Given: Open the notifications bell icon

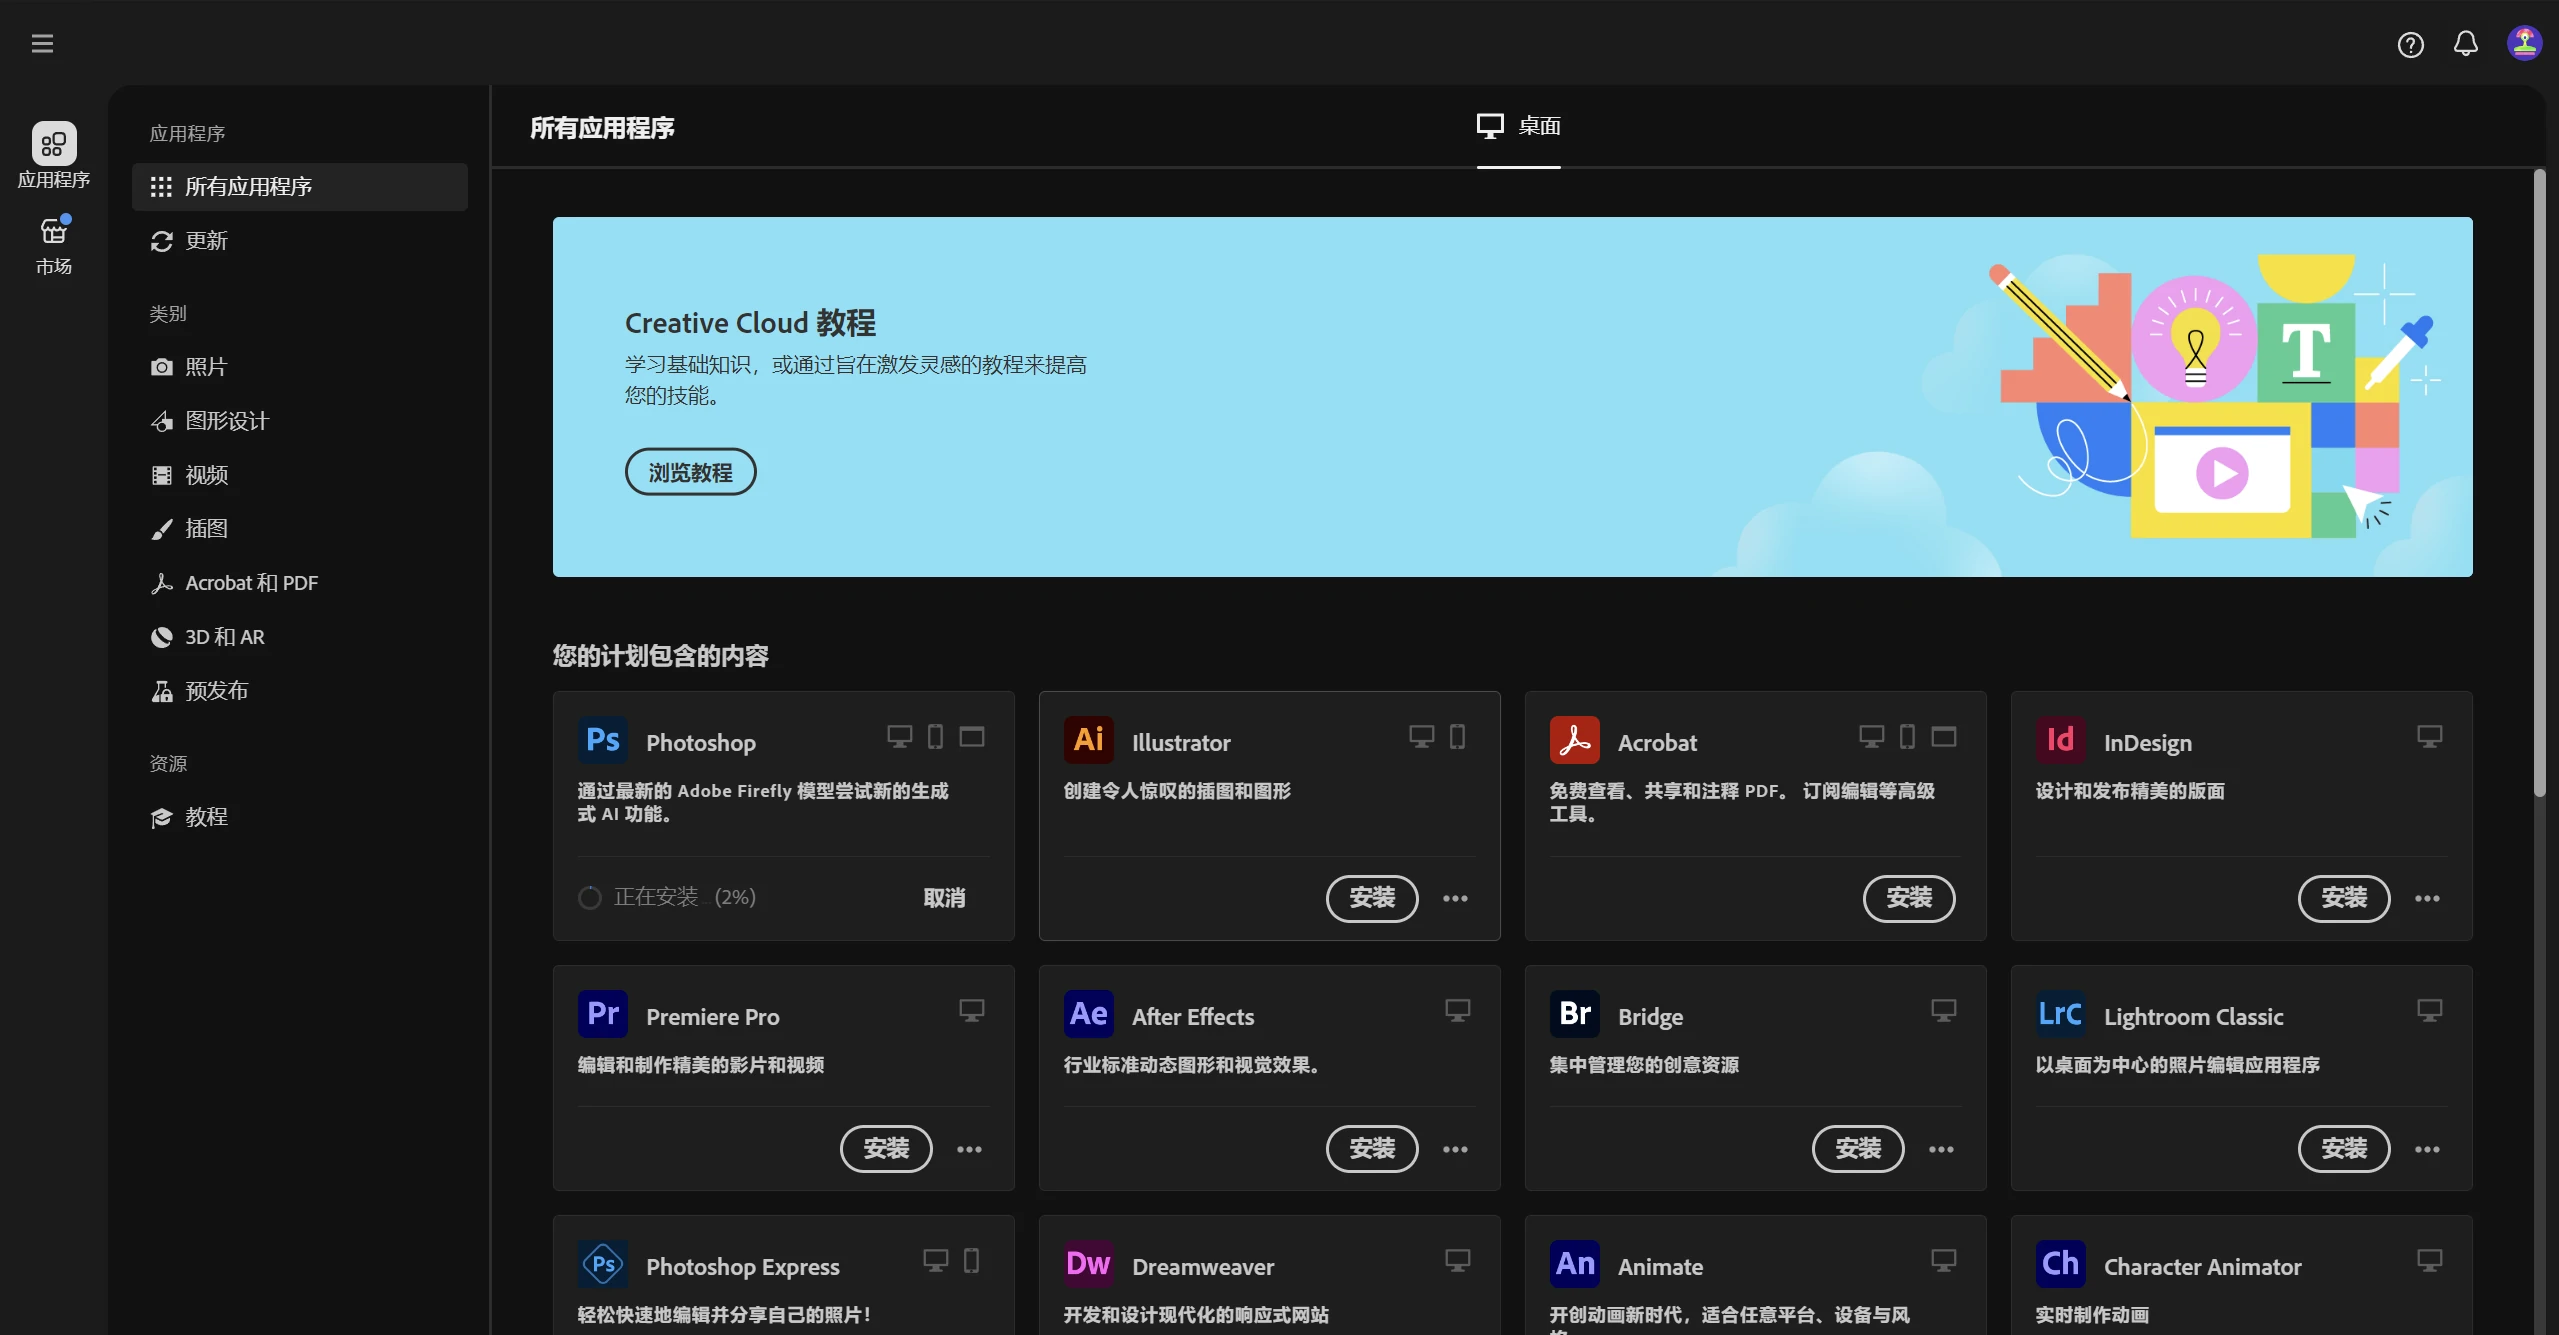Looking at the screenshot, I should point(2466,44).
